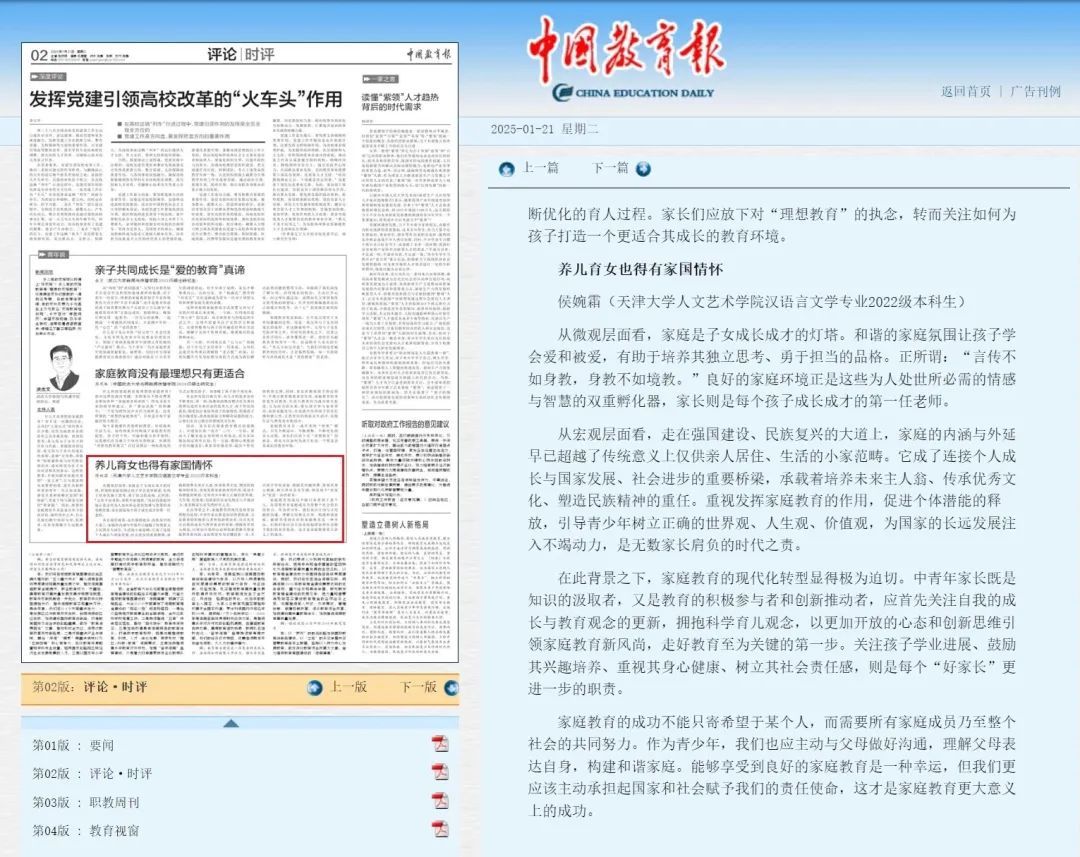1080x857 pixels.
Task: Select the arrow icon beside 下一版
Action: [x=450, y=688]
